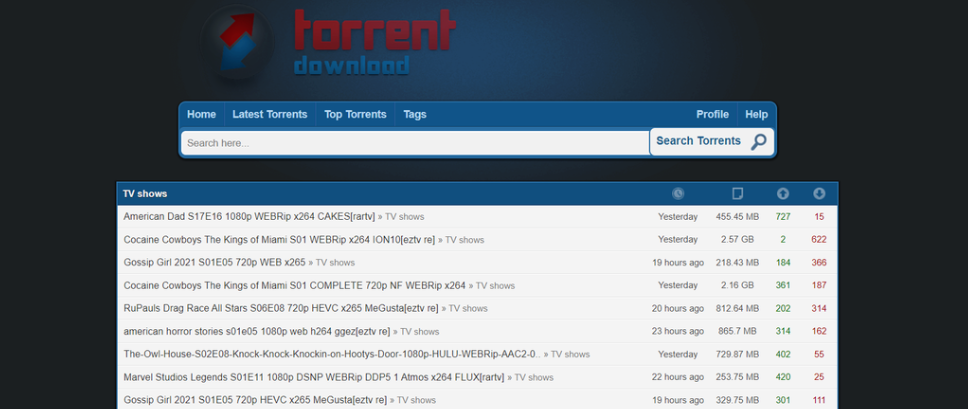Sort by the seeders up-arrow icon

pos(783,194)
